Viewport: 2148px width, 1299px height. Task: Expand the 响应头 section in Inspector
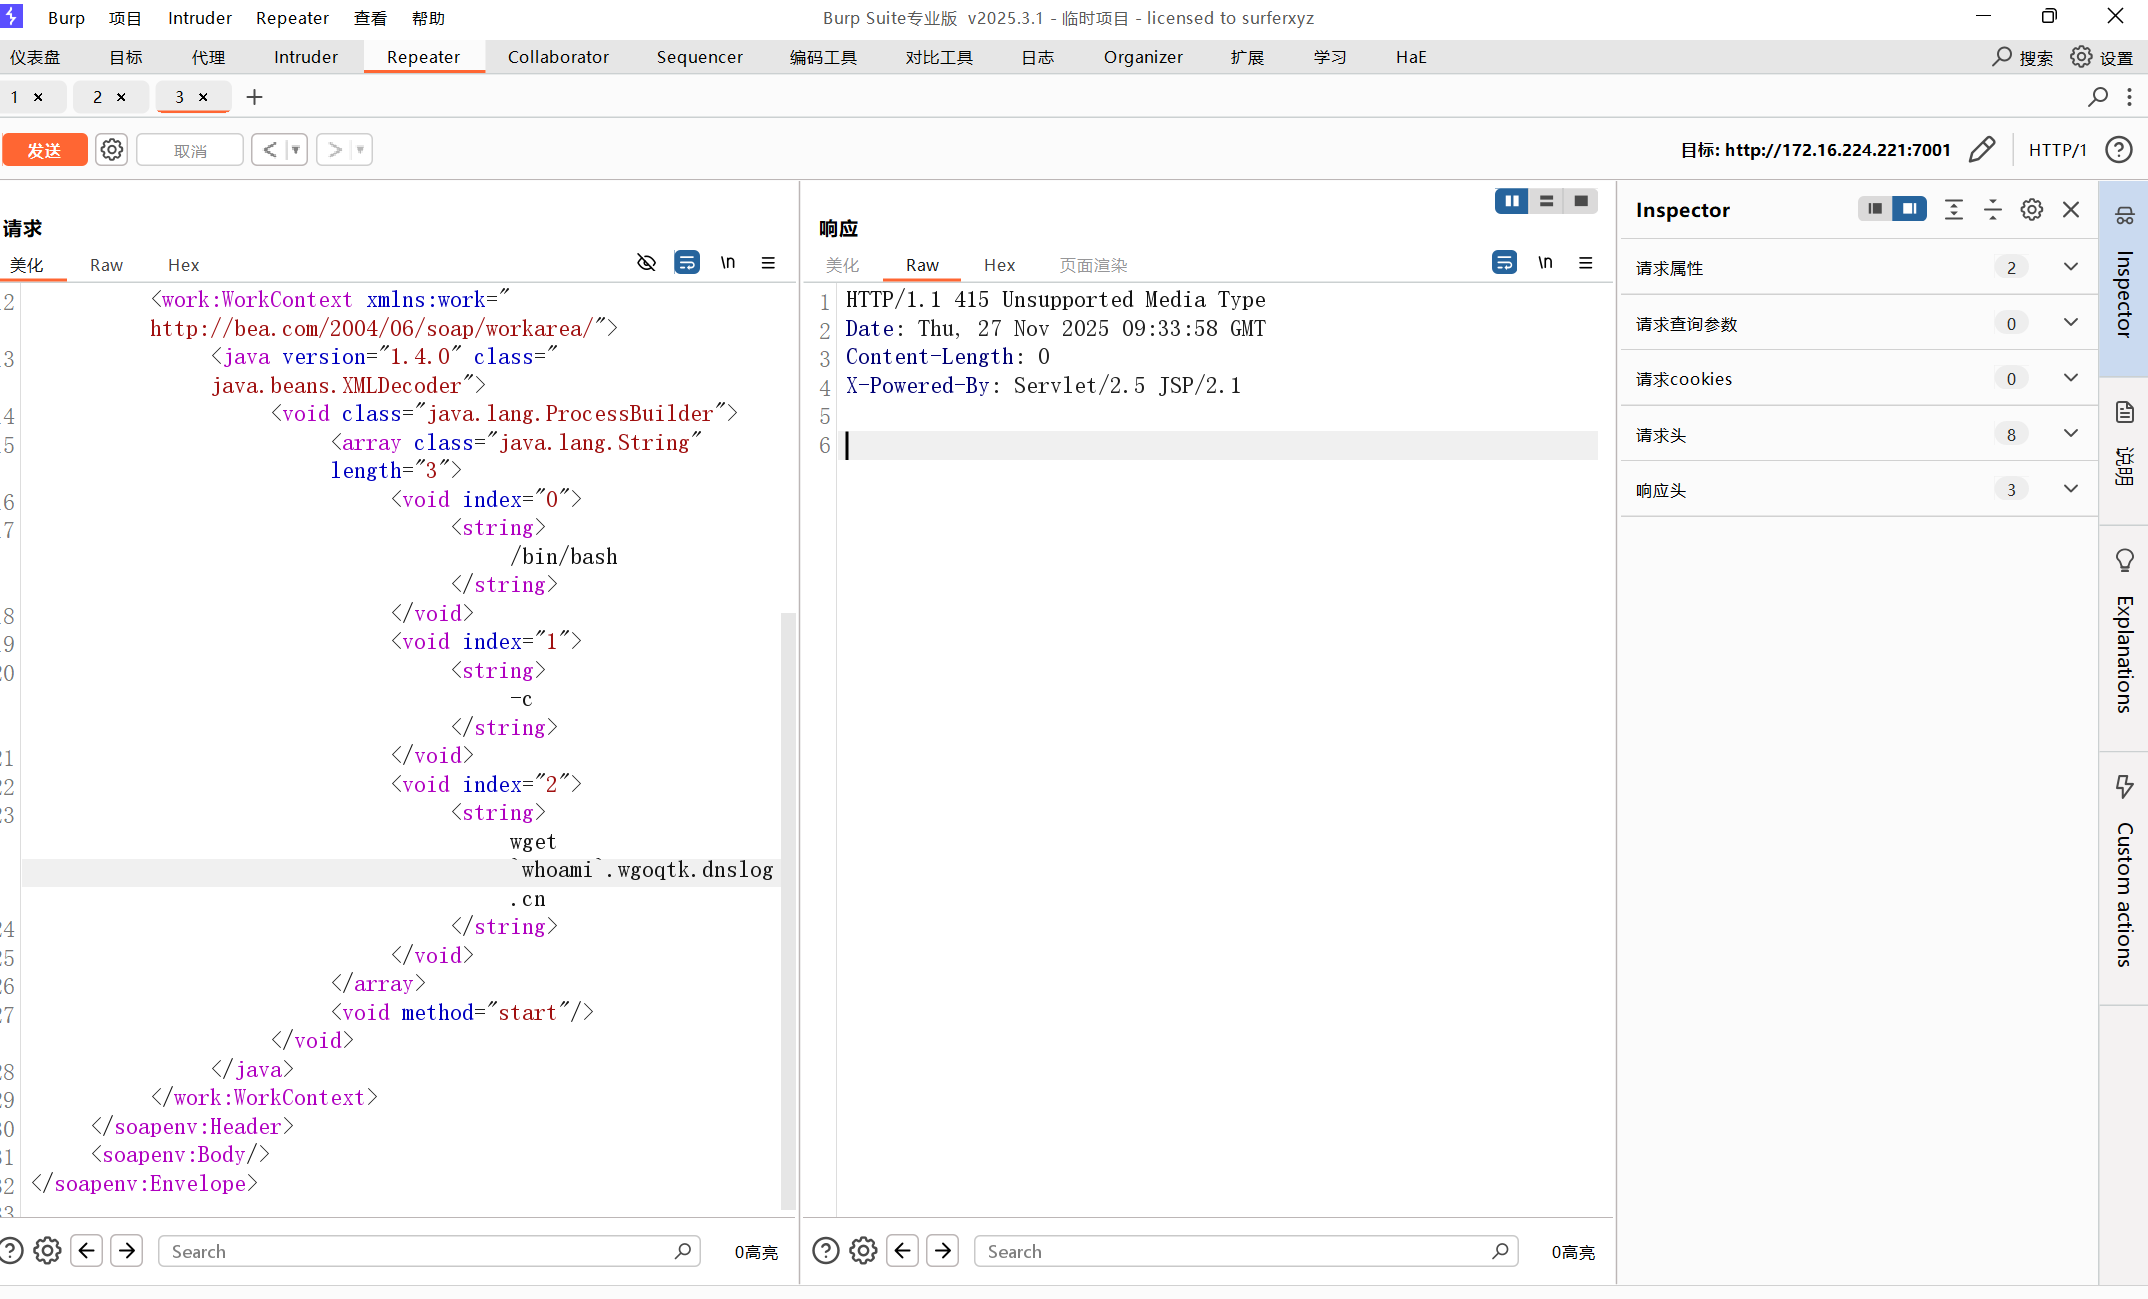click(2070, 489)
